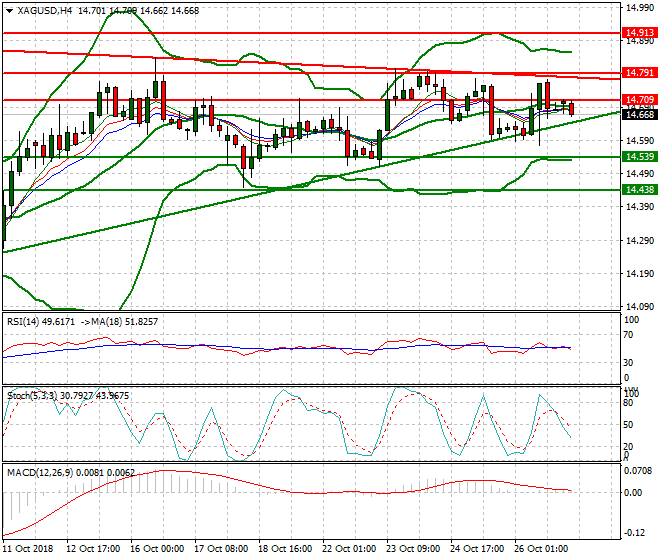Image resolution: width=660 pixels, height=560 pixels.
Task: Click the 26 Oct 01:00 time label
Action: [541, 549]
